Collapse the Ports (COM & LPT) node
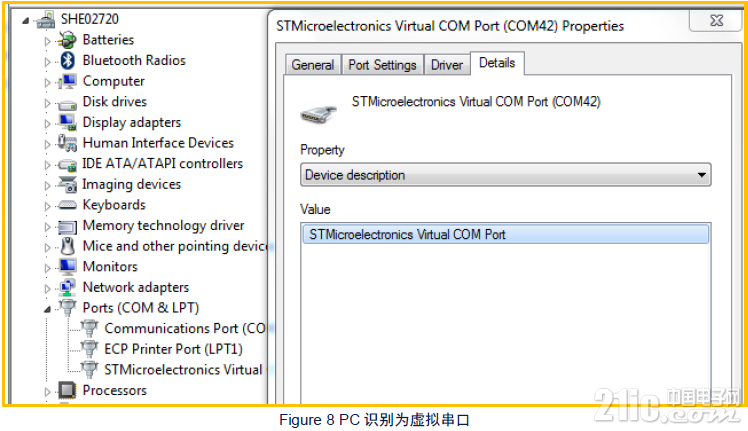The width and height of the screenshot is (748, 431). [47, 309]
